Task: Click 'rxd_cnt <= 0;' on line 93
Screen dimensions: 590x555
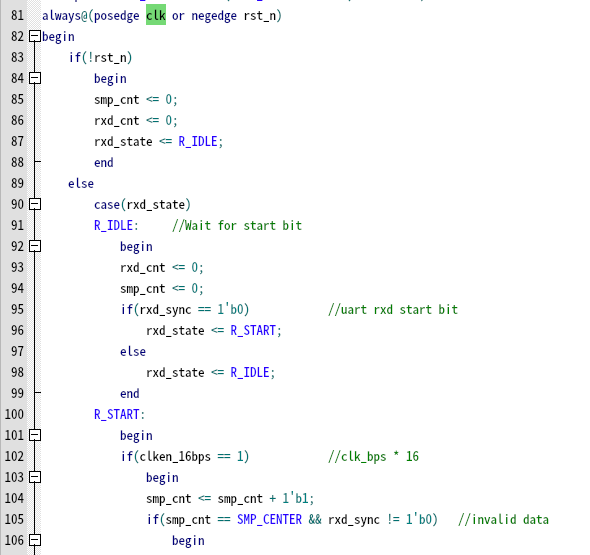Action: [162, 268]
